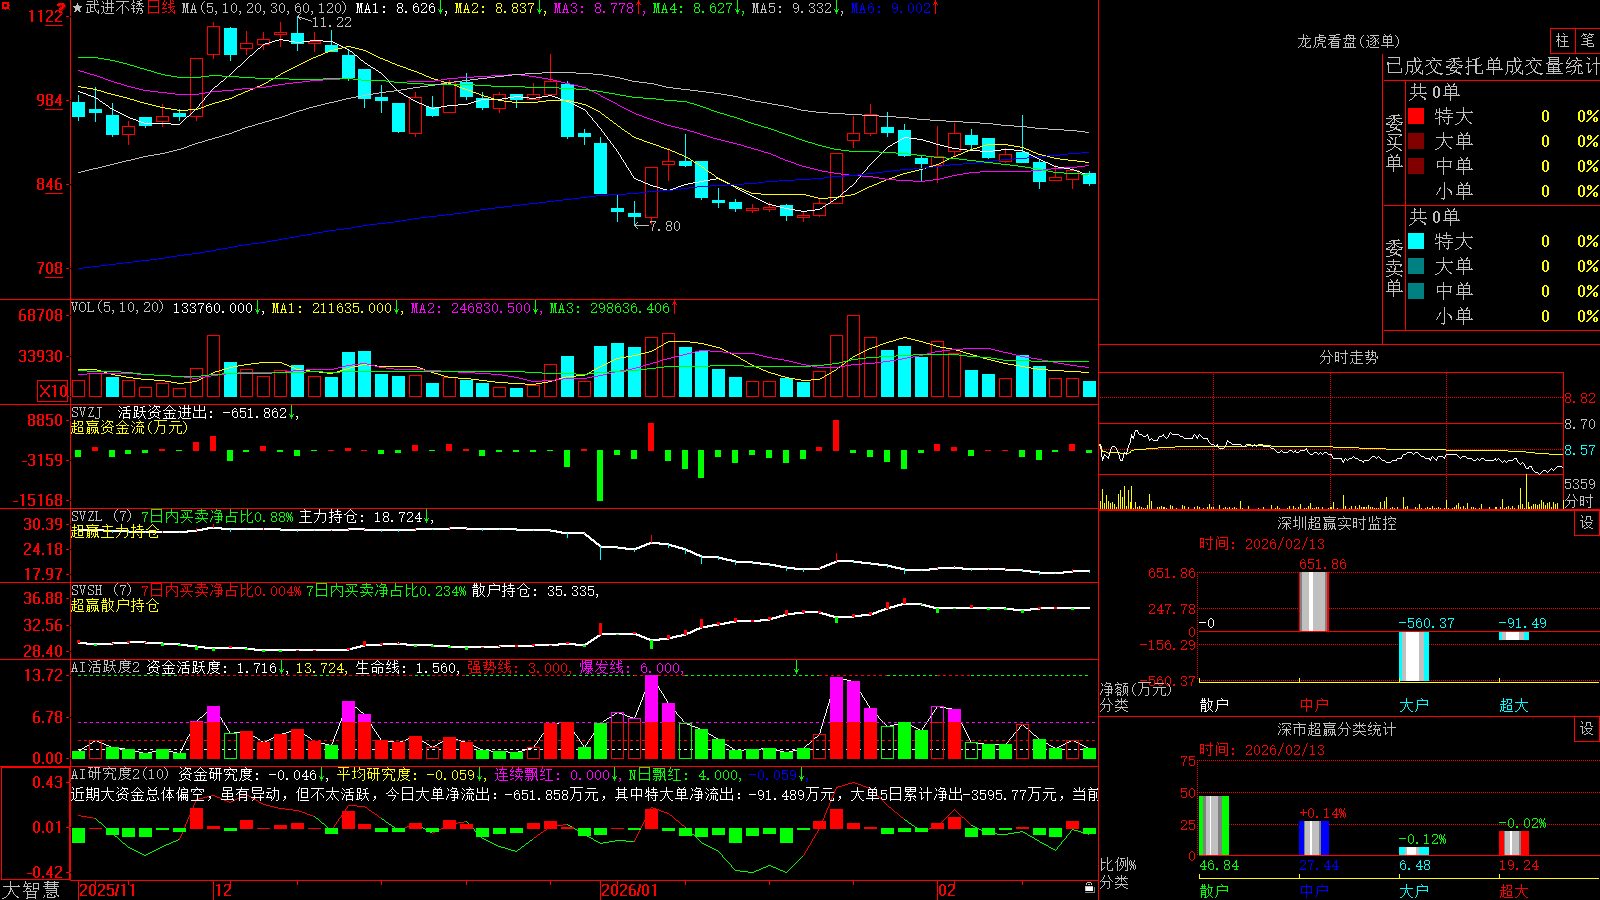Select the 龙虎看盘(逐单) panel title
This screenshot has height=900, width=1600.
[1348, 41]
